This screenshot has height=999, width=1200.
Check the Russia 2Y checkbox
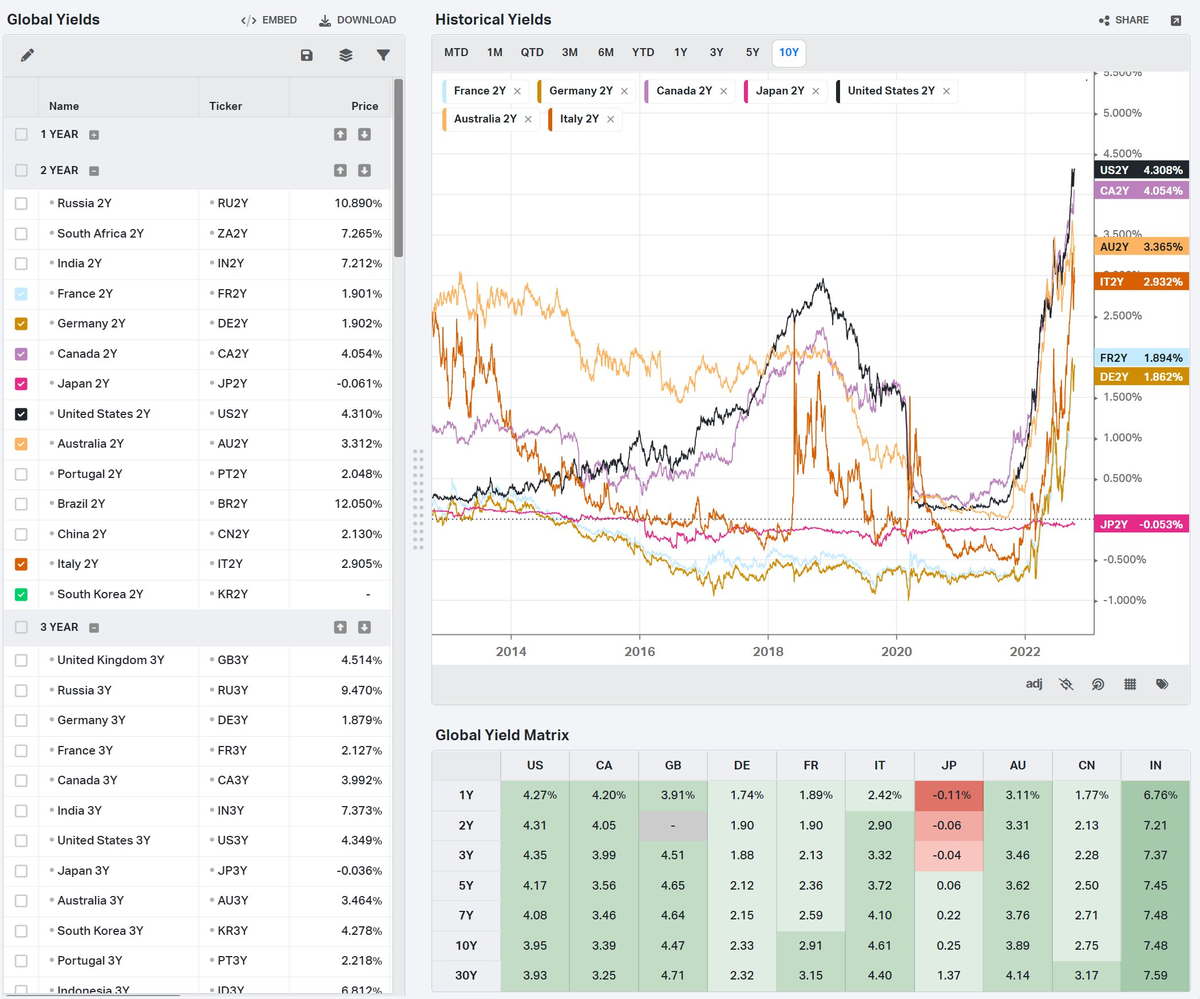[x=21, y=203]
